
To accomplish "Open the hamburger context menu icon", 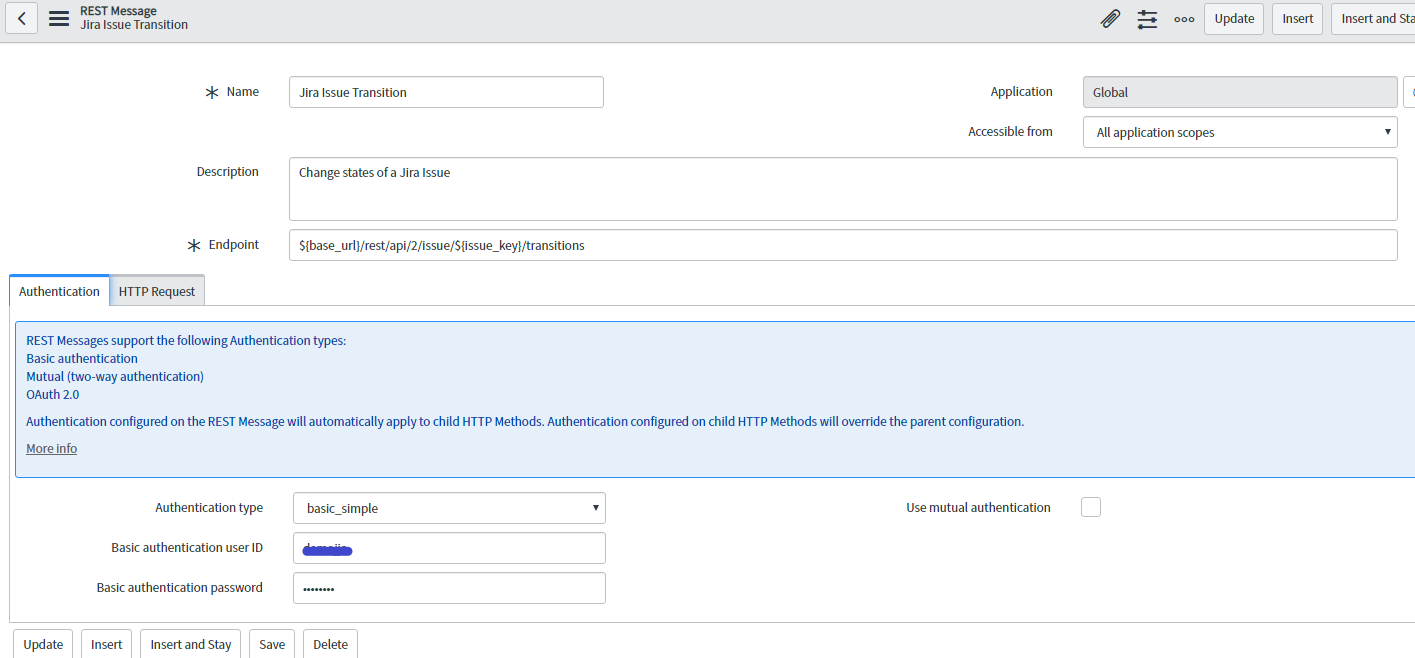I will [x=59, y=18].
